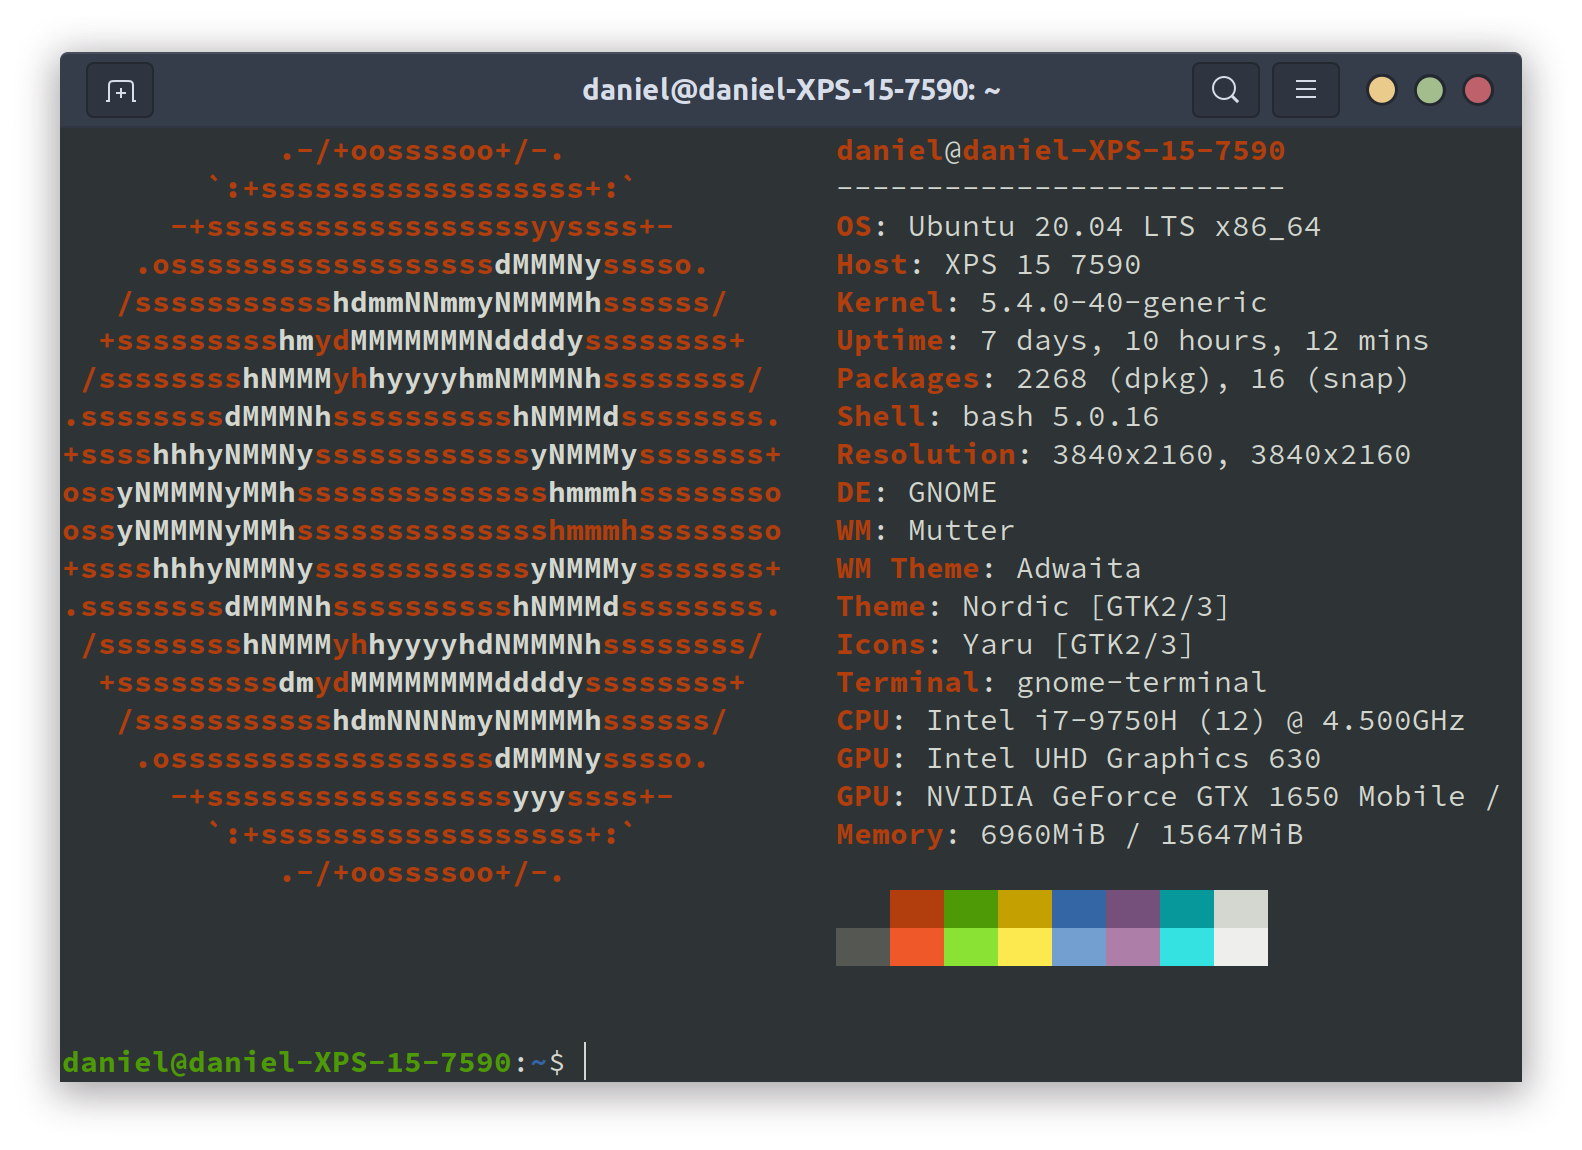
Task: Click the orange neofetch header daniel@daniel-XPS-15-7590
Action: (x=1060, y=151)
